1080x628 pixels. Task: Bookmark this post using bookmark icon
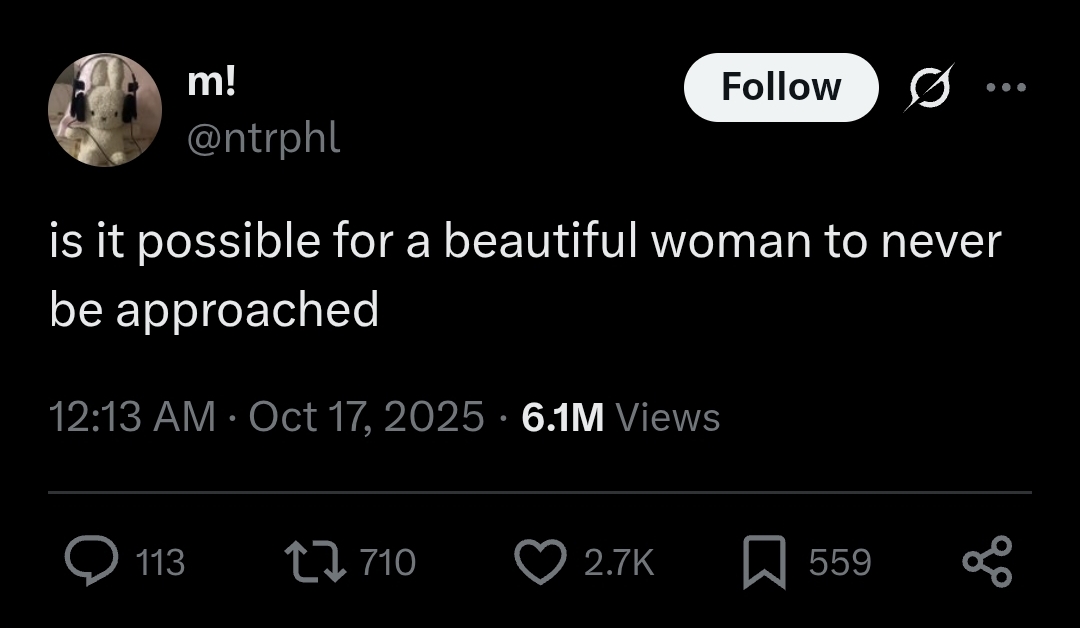764,562
